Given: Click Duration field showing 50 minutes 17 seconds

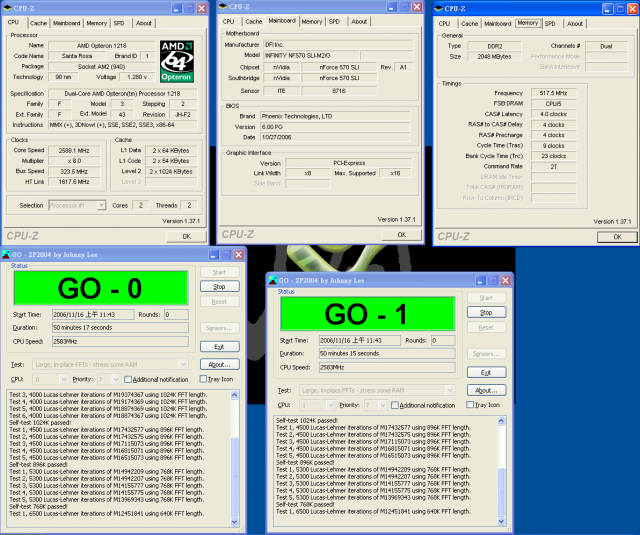Looking at the screenshot, I should click(x=120, y=327).
